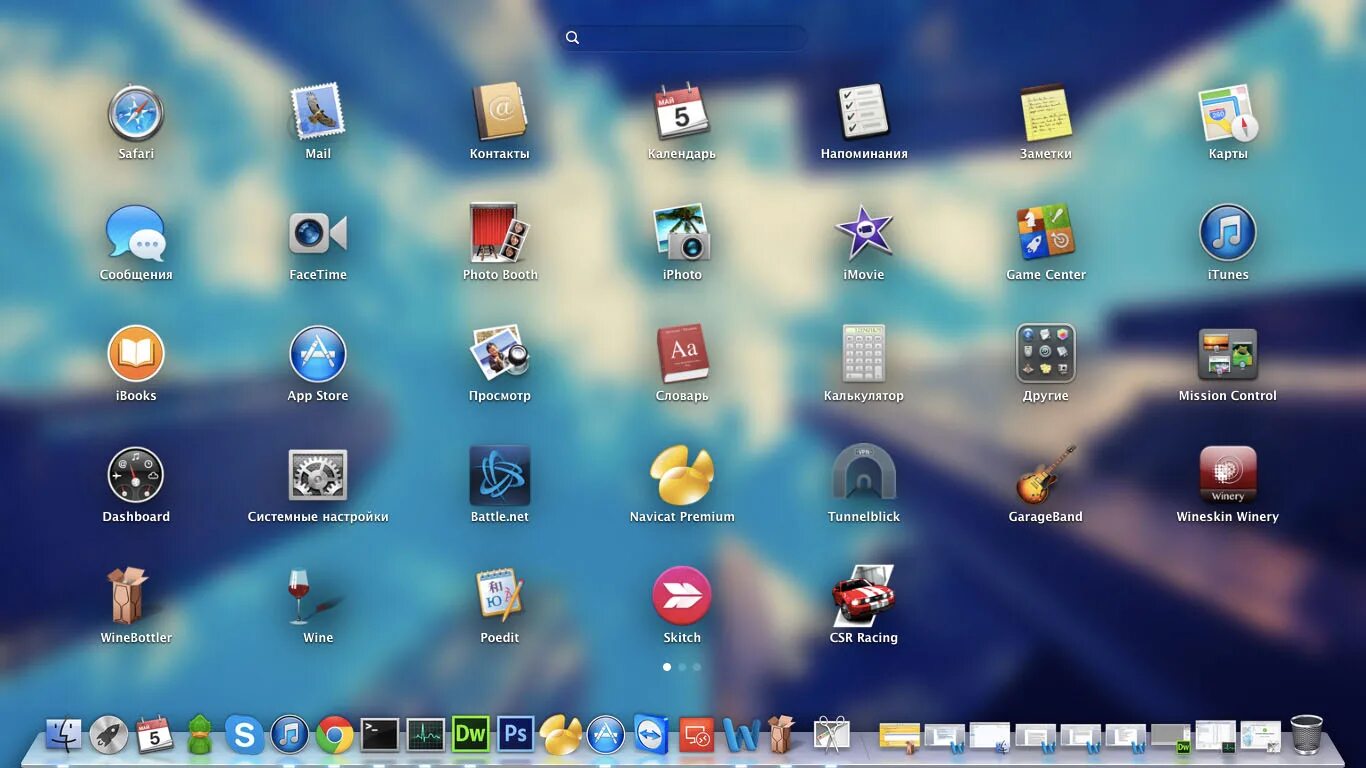Screen dimensions: 1366x768
Task: Switch to second Launchpad page dot
Action: coord(682,667)
